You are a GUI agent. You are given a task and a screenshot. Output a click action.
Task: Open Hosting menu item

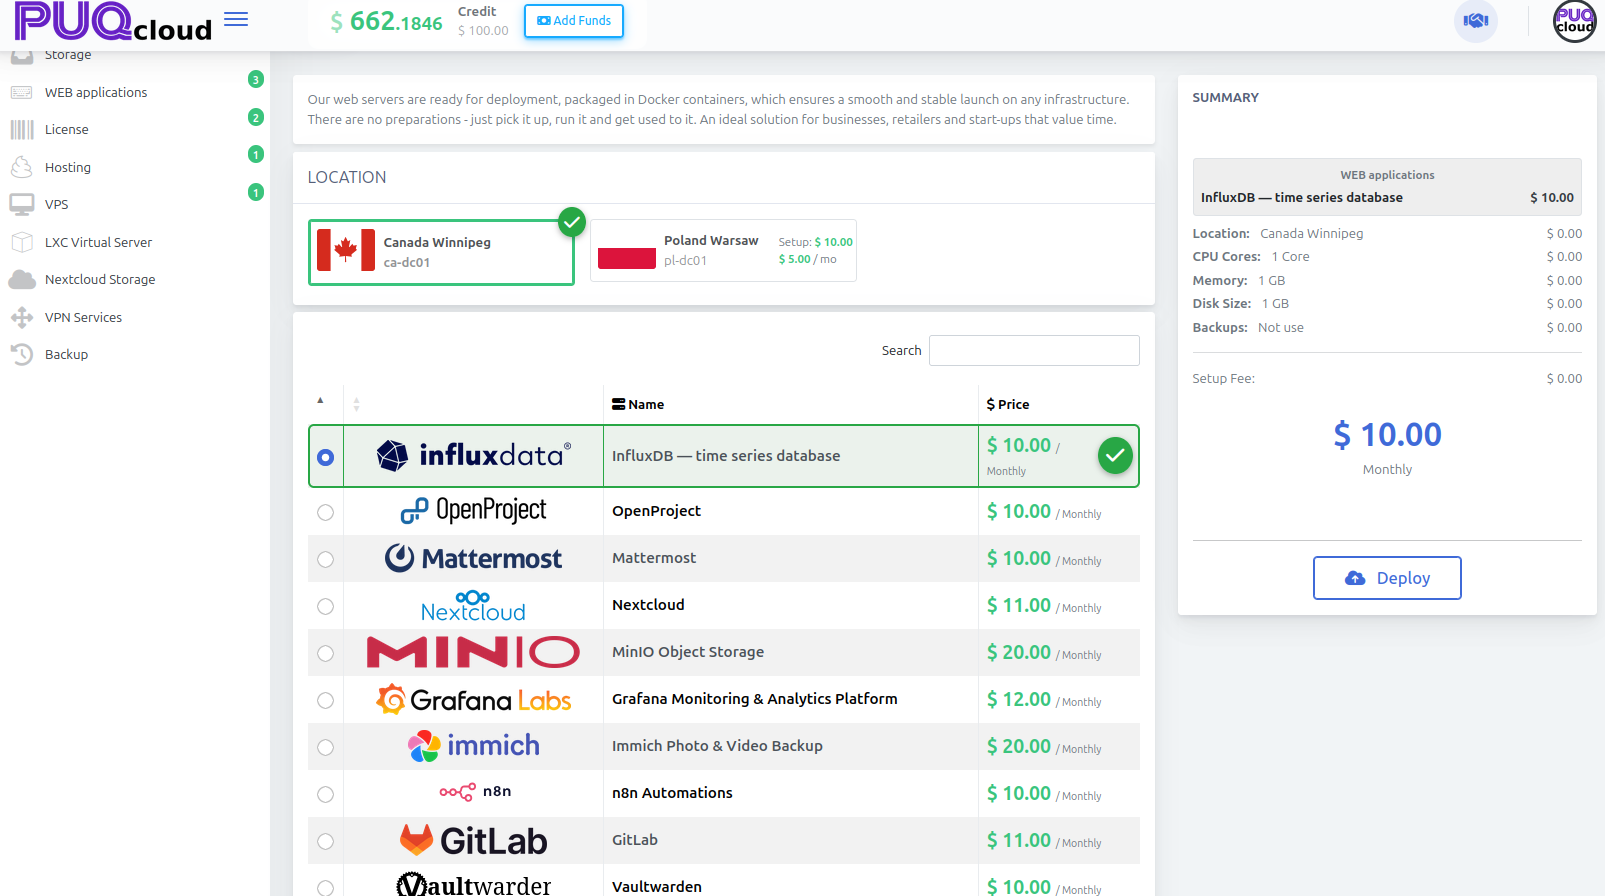[x=68, y=168]
